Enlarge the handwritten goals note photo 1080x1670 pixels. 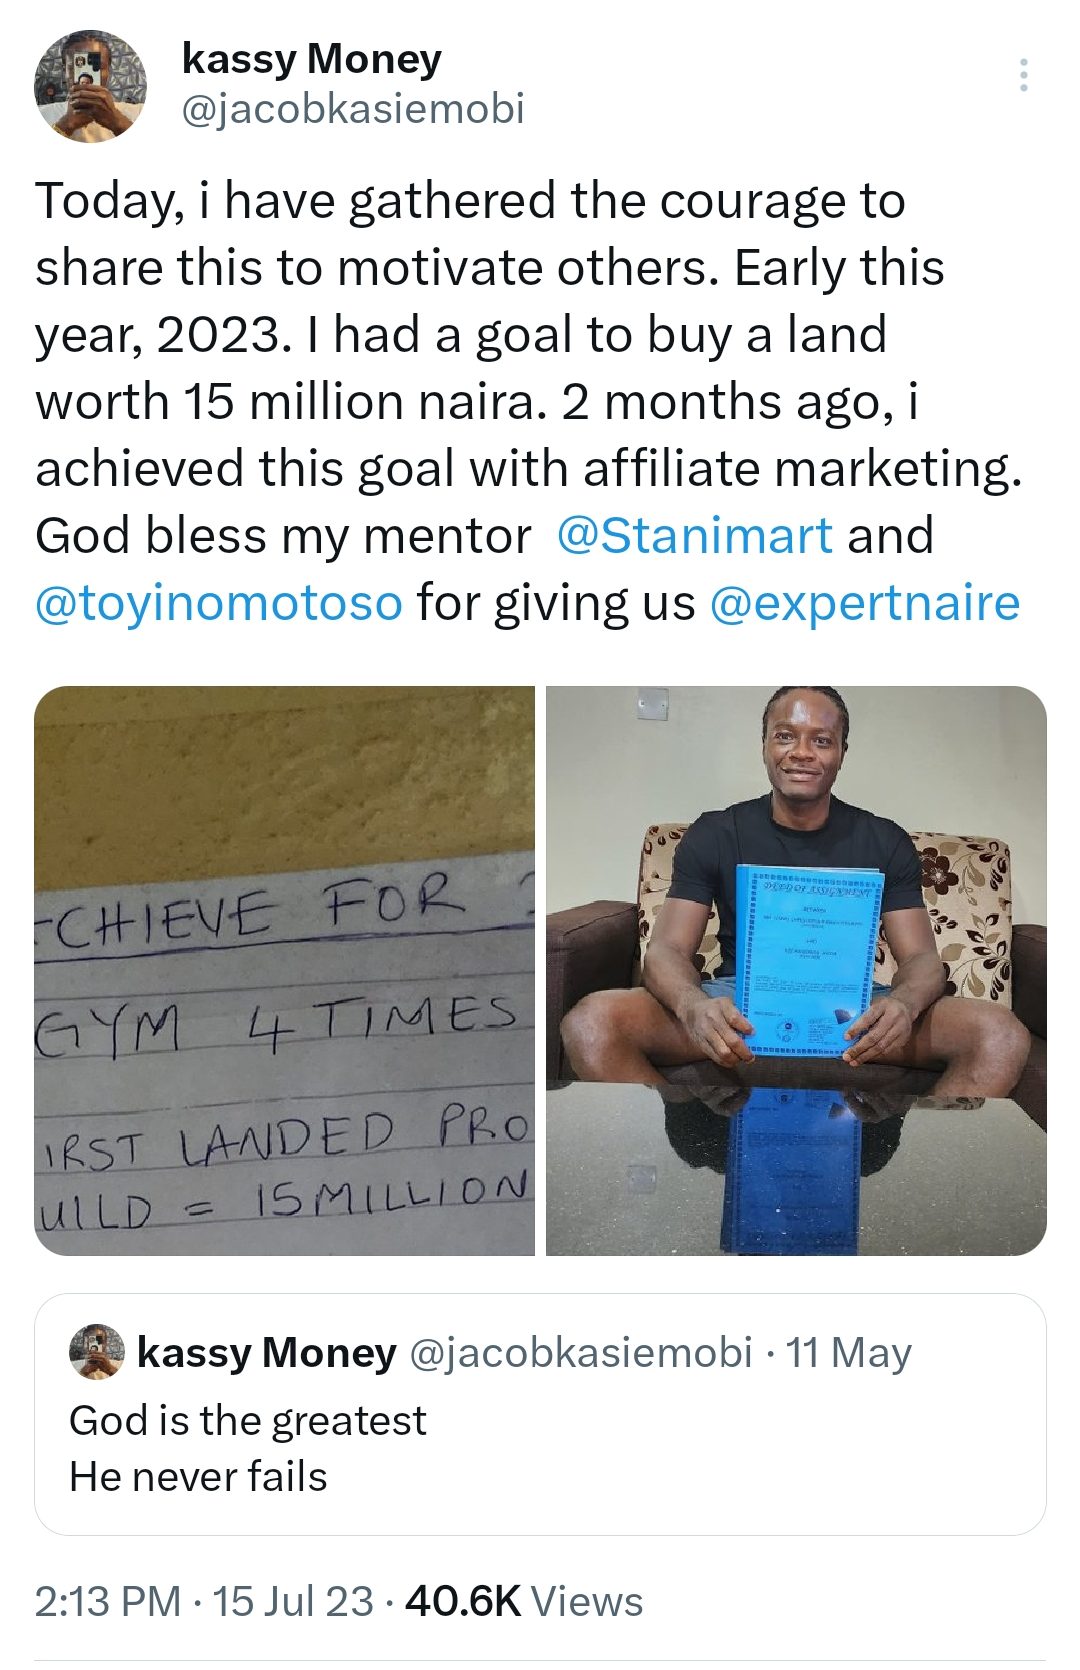[285, 970]
